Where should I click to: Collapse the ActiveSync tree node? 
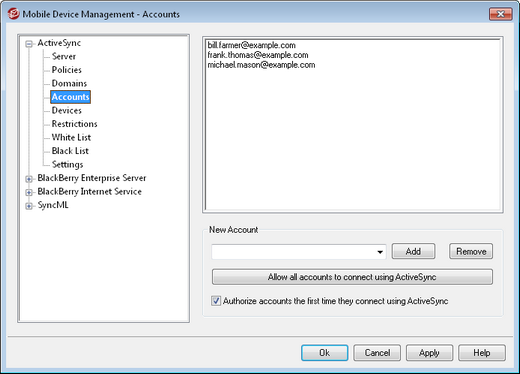click(x=29, y=44)
